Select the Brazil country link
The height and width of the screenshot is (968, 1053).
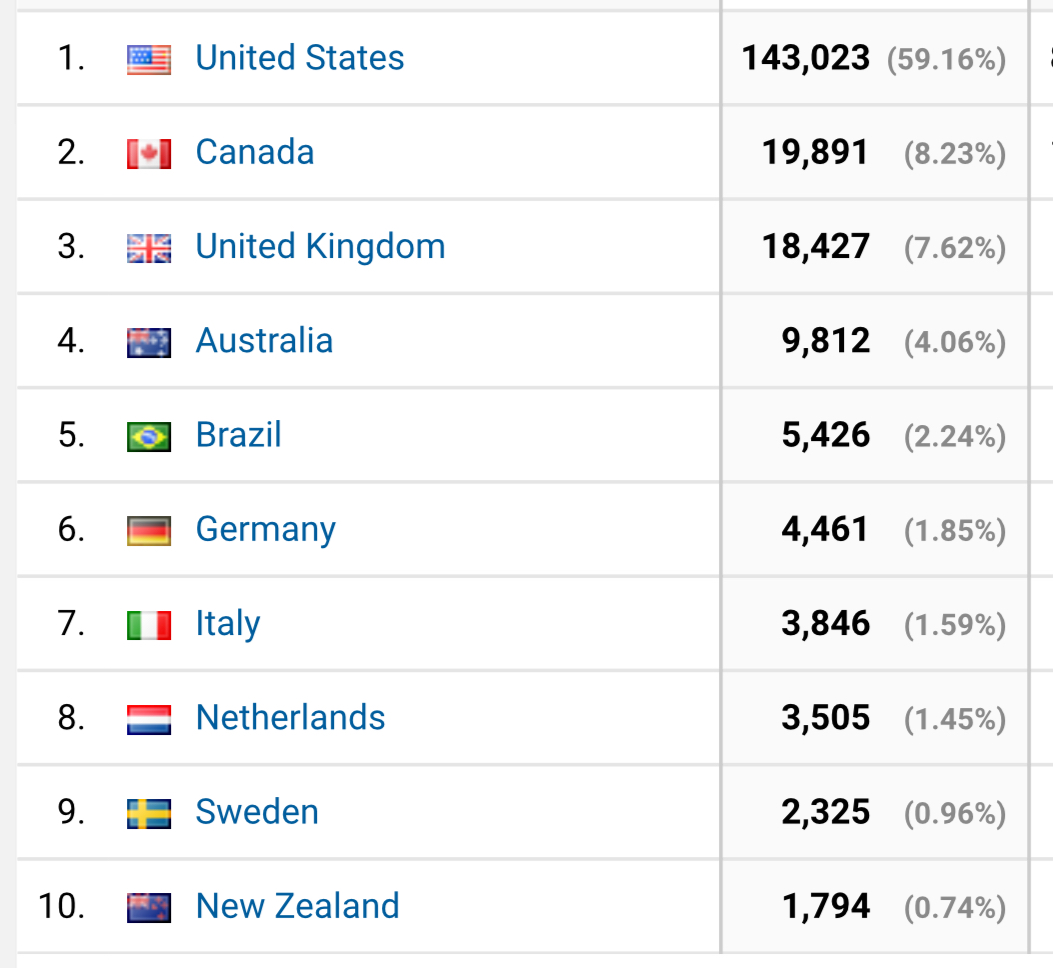click(238, 435)
